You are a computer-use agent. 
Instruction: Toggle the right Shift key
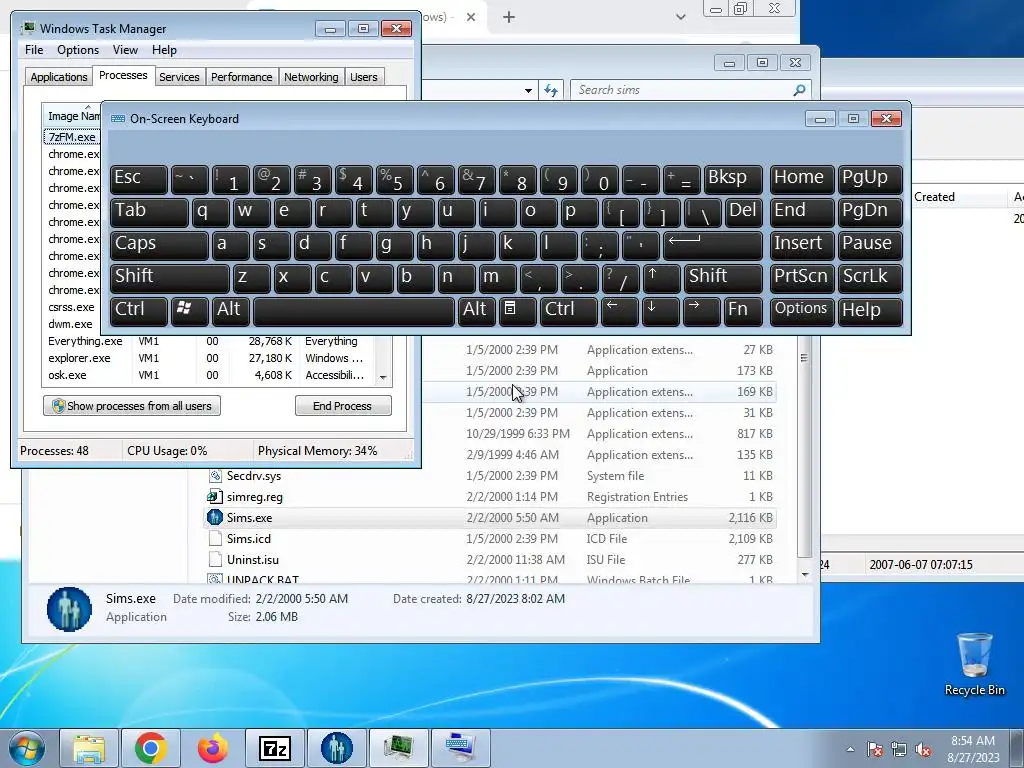(x=723, y=278)
